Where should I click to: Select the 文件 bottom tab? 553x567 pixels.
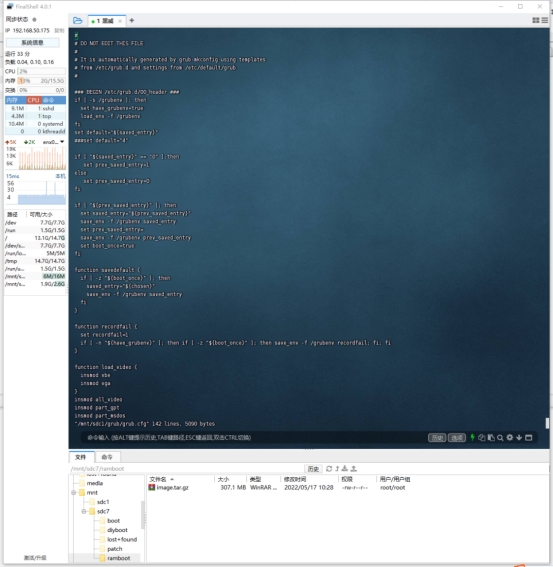click(x=81, y=457)
